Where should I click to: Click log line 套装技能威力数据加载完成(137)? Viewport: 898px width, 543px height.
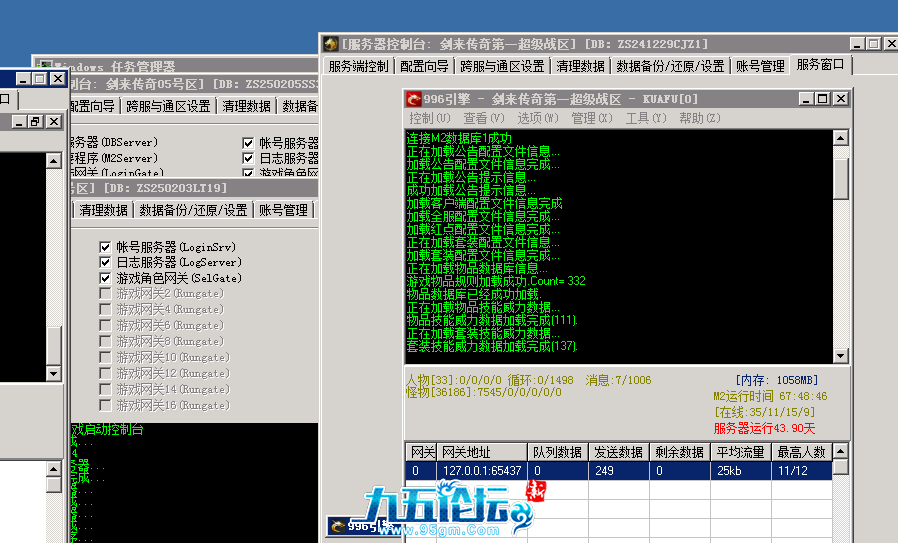(x=492, y=347)
